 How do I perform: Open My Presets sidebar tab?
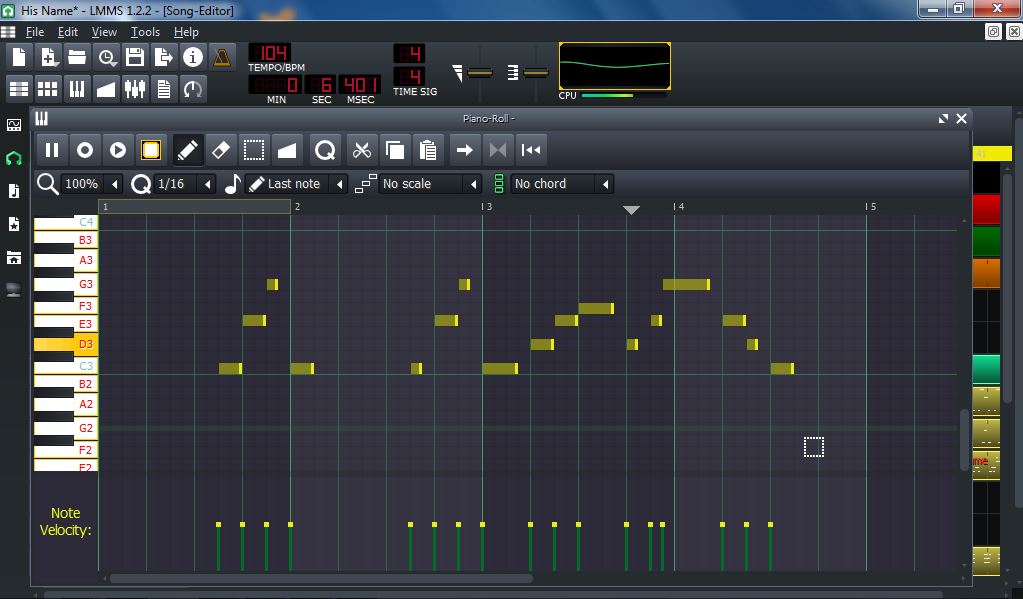click(14, 224)
